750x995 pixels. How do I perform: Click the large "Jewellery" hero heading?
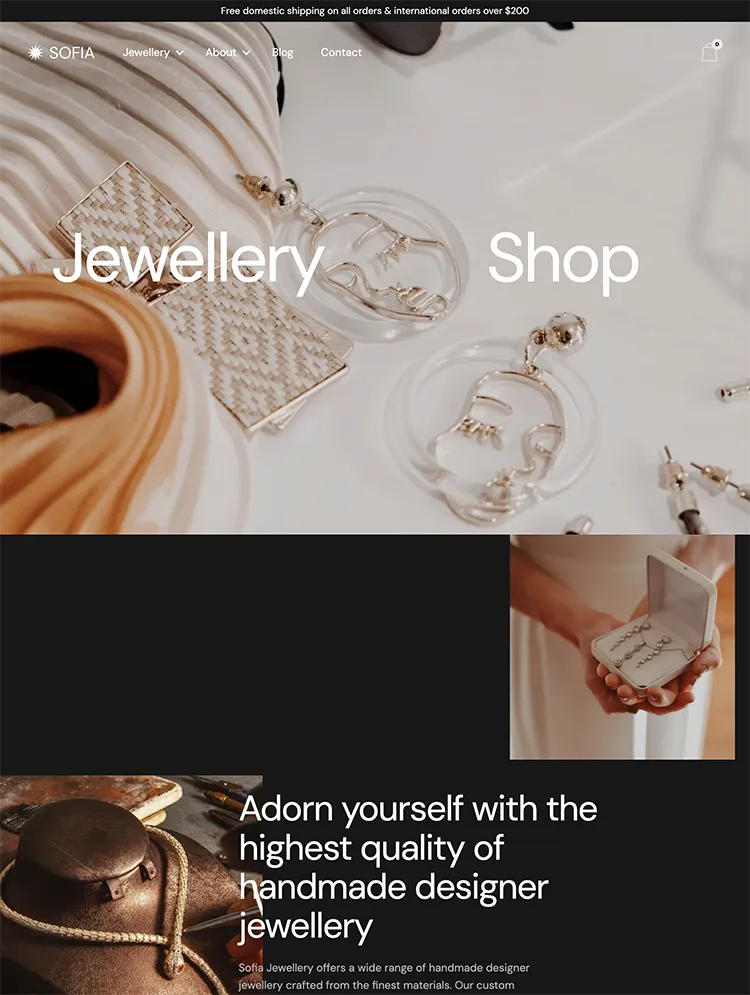pos(188,261)
